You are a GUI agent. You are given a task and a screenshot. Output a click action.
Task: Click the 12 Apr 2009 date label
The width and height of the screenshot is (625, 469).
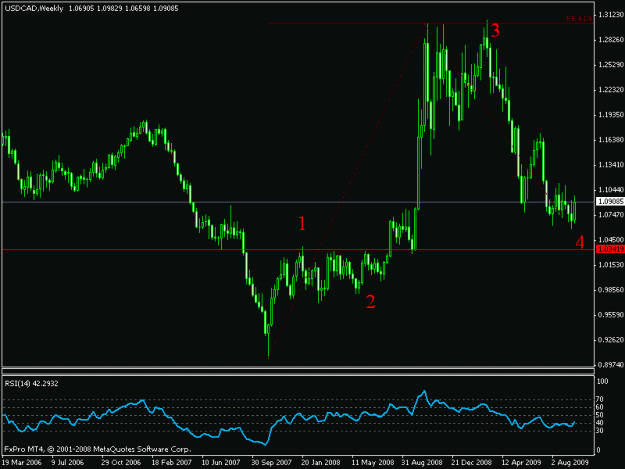tap(521, 462)
